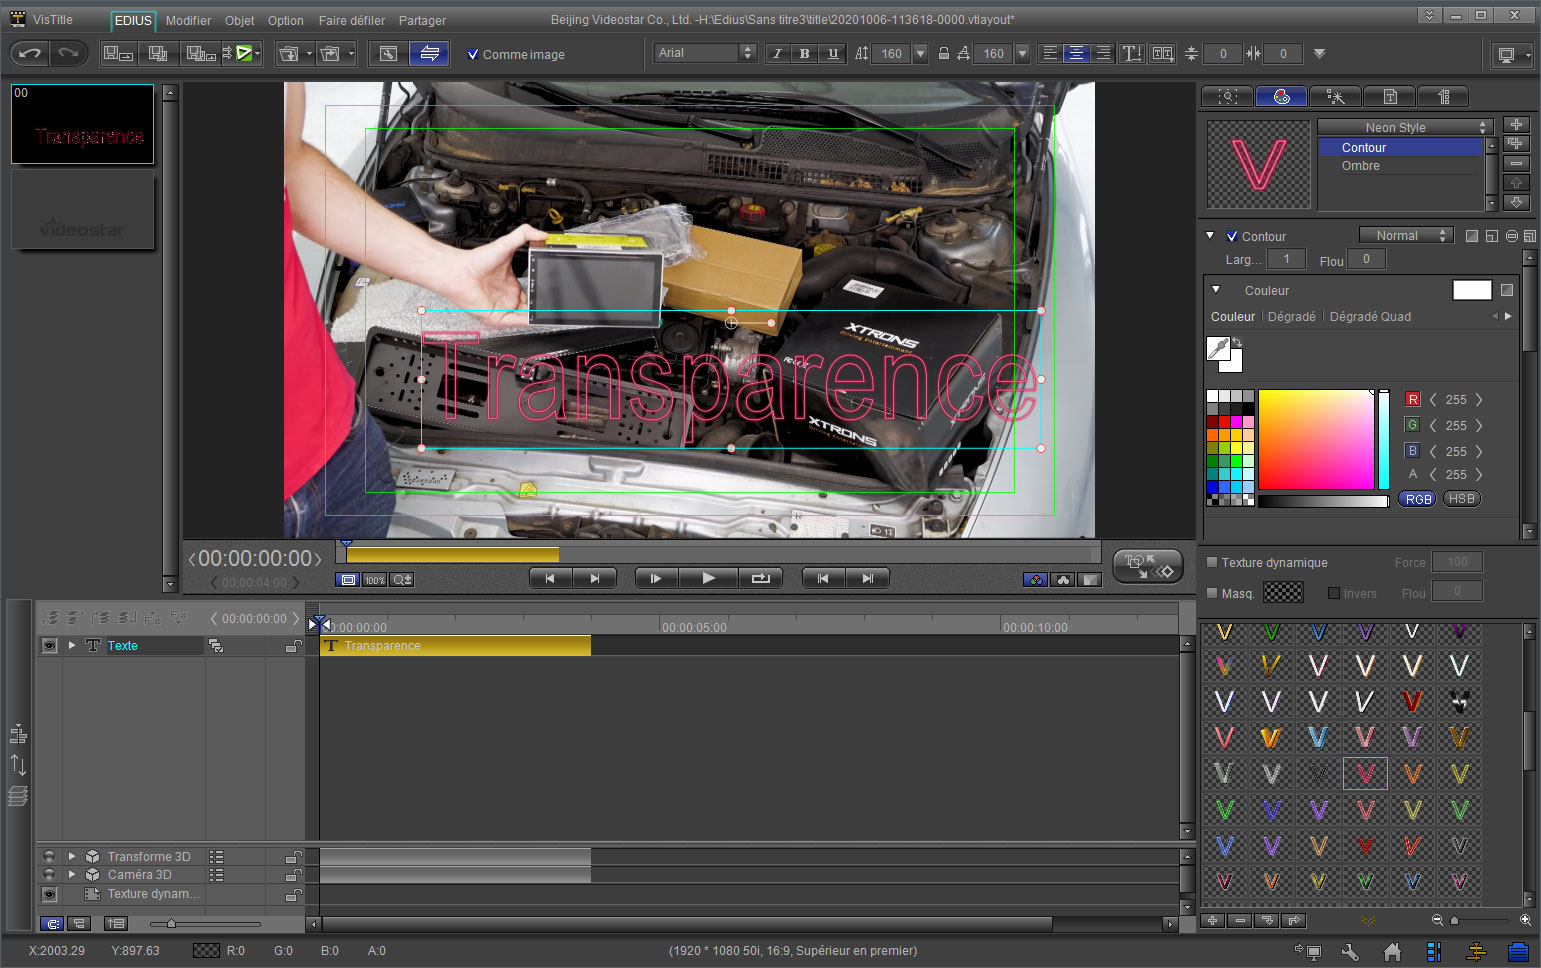Switch to the Dégradé color tab

point(1291,317)
